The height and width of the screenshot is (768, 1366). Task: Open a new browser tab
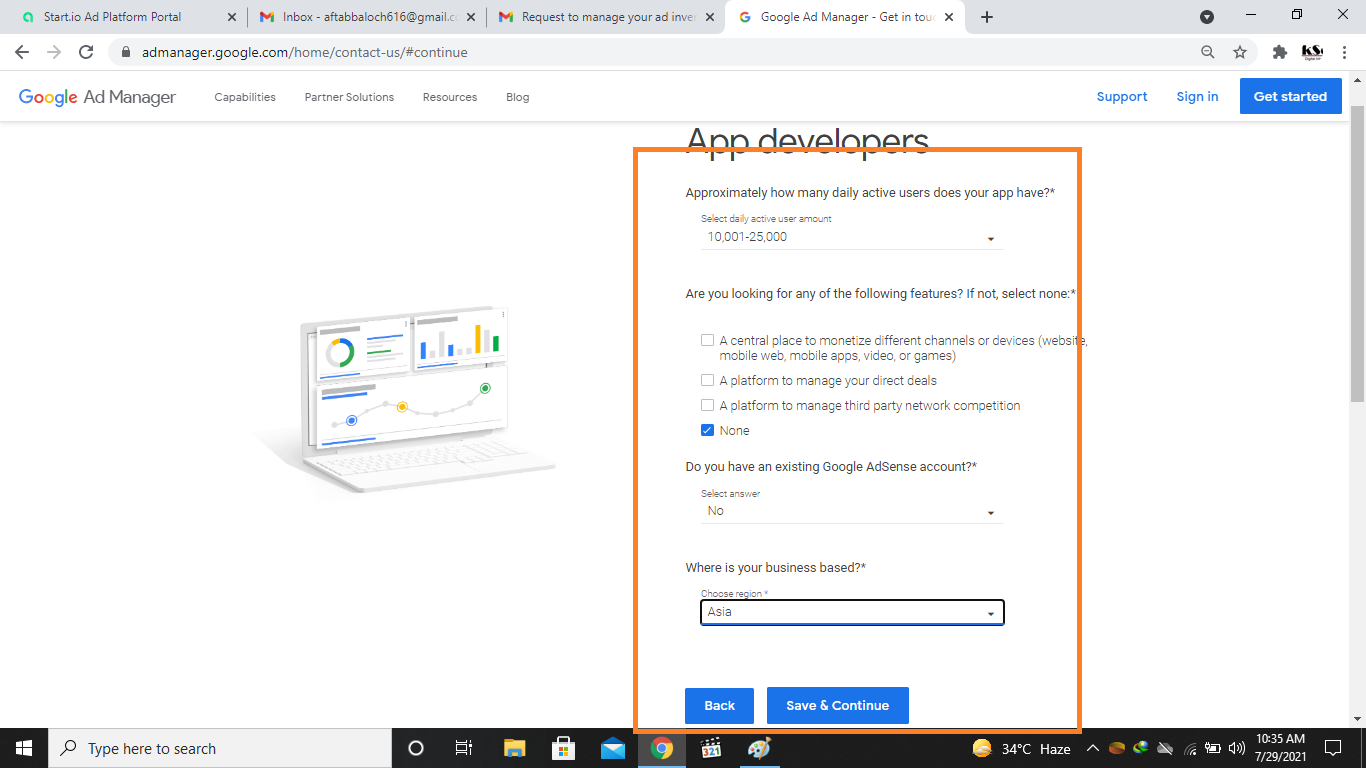point(987,17)
